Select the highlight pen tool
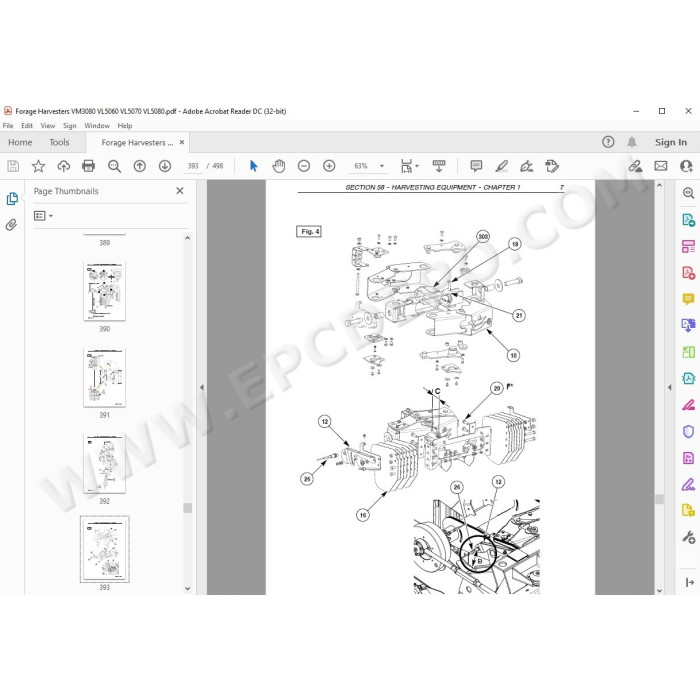Image resolution: width=700 pixels, height=700 pixels. coord(502,166)
